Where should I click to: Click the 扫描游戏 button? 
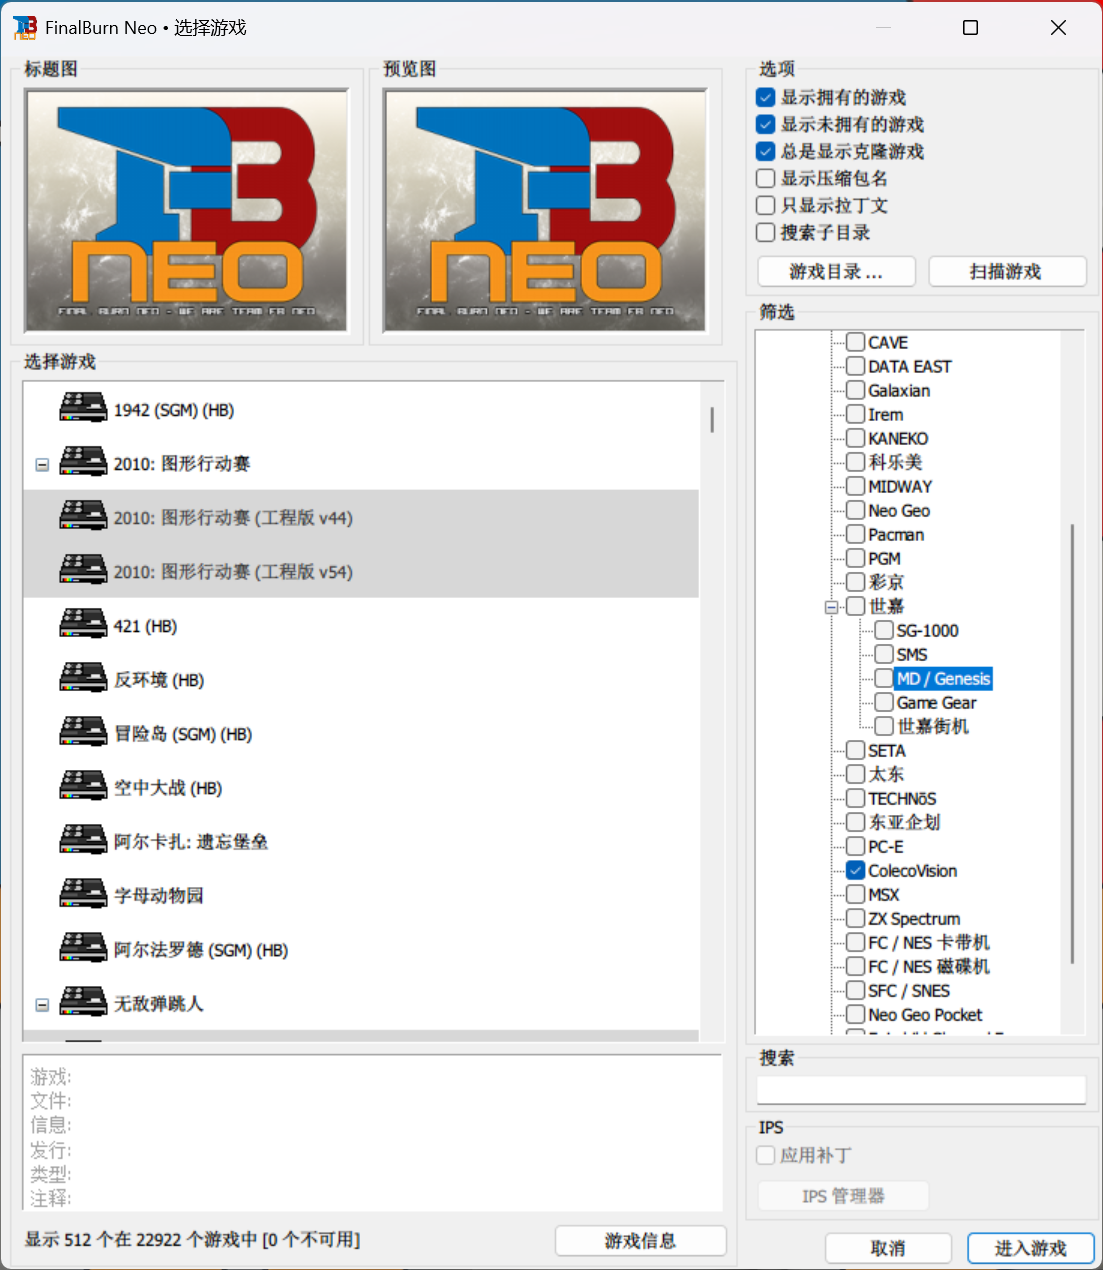pos(1007,271)
